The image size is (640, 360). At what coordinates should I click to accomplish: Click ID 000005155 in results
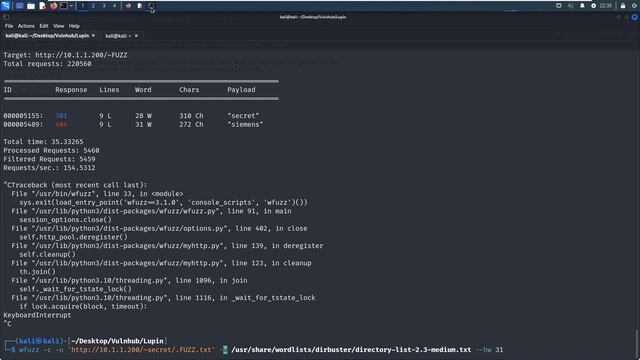click(23, 116)
